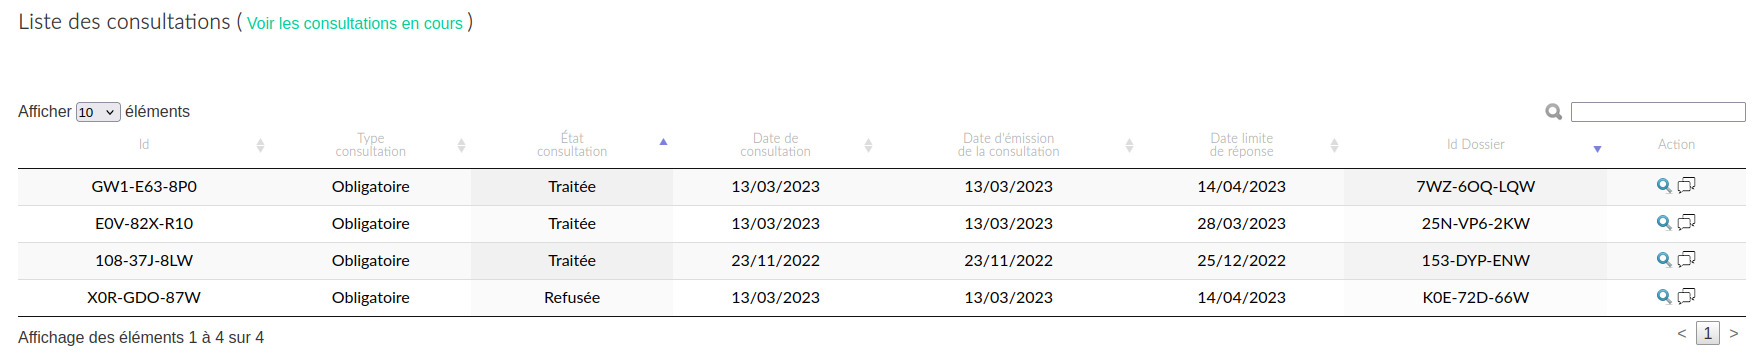This screenshot has height=360, width=1757.
Task: Open comments icon for consultation GW1-E63-8P0
Action: click(x=1687, y=185)
